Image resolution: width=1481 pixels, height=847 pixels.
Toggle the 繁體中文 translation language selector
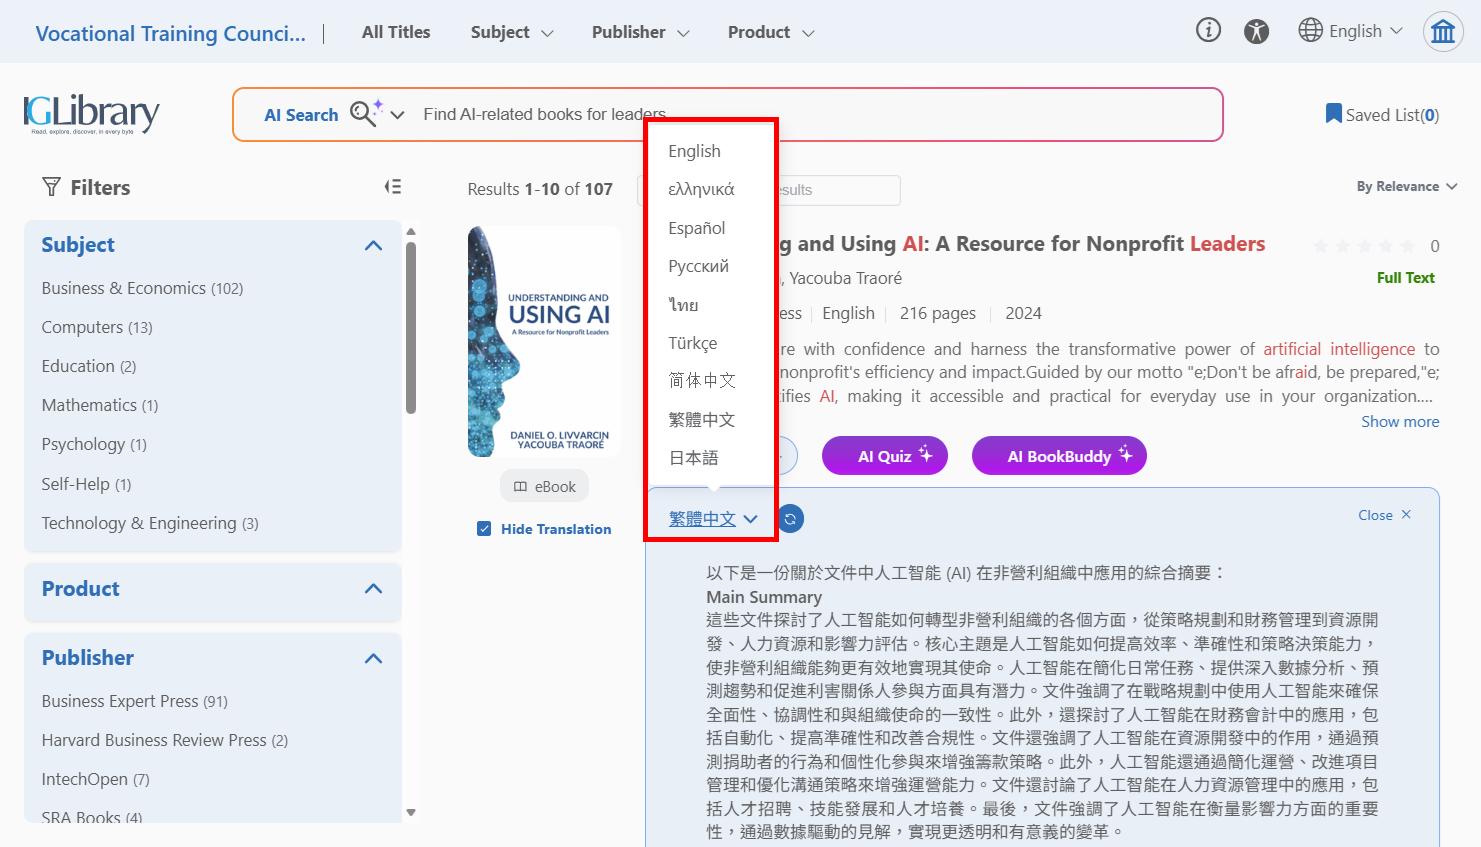713,519
